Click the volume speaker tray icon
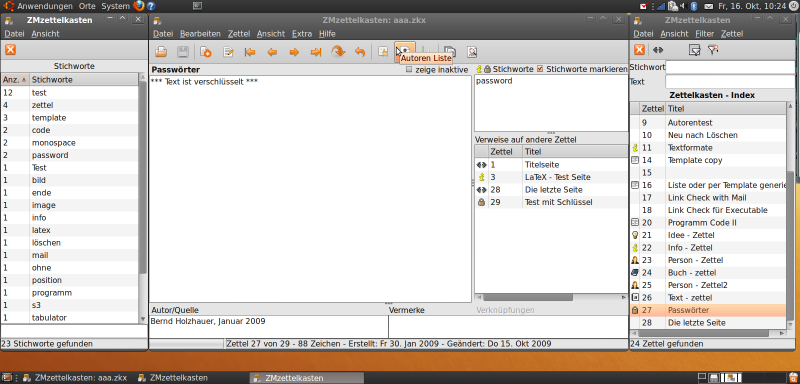The width and height of the screenshot is (800, 384). click(683, 6)
